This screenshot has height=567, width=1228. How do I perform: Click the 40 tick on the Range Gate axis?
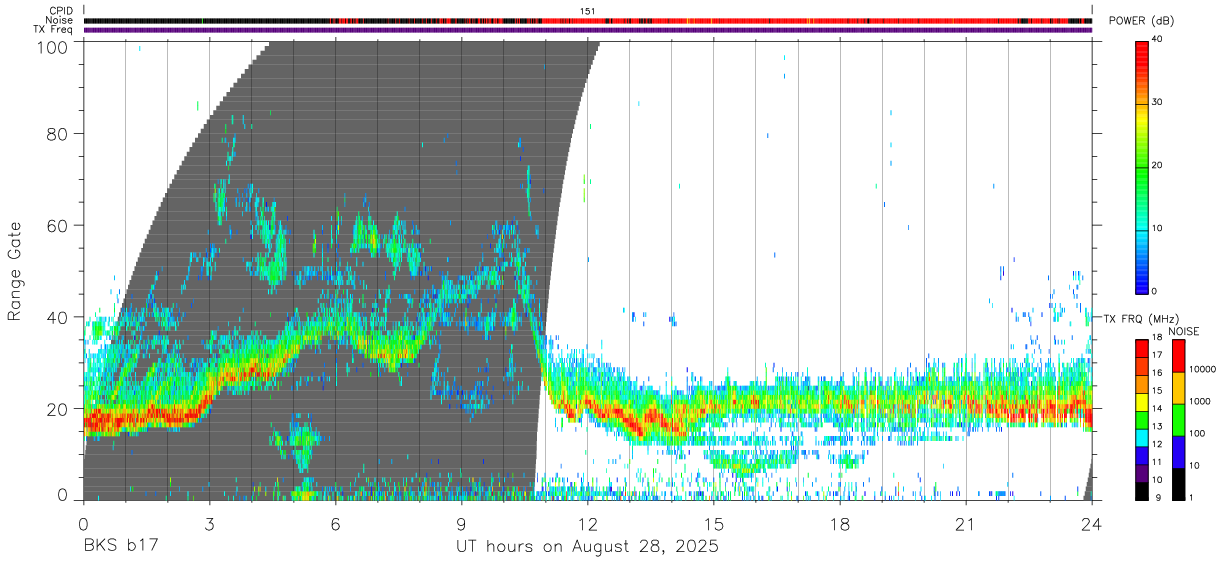tap(56, 316)
